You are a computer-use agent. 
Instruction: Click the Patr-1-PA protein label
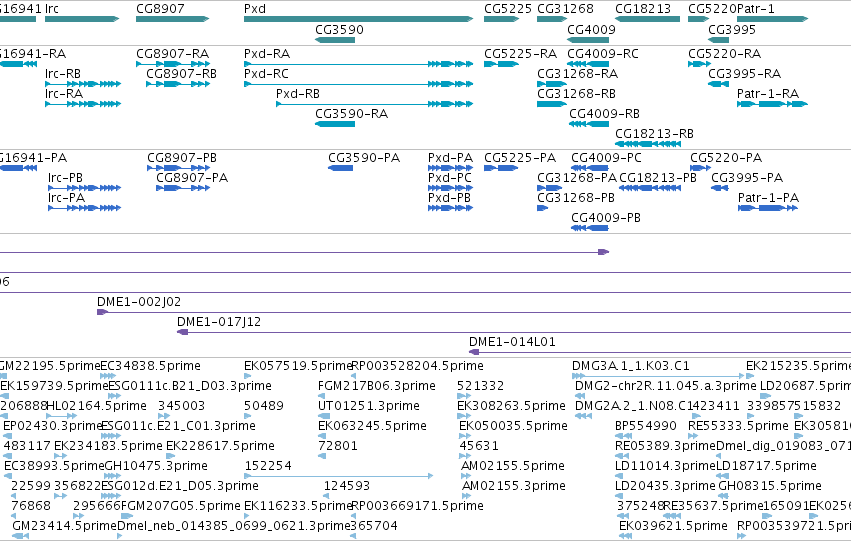[x=769, y=198]
